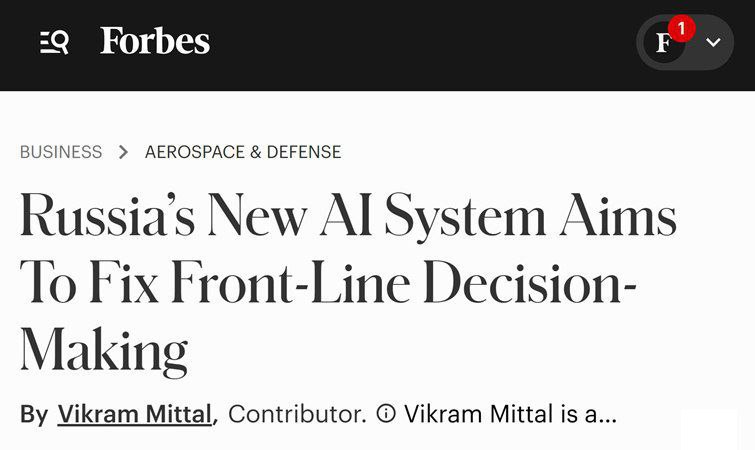The image size is (755, 450).
Task: Click "To Fix Front-Line Decision-" headline line
Action: (x=328, y=284)
